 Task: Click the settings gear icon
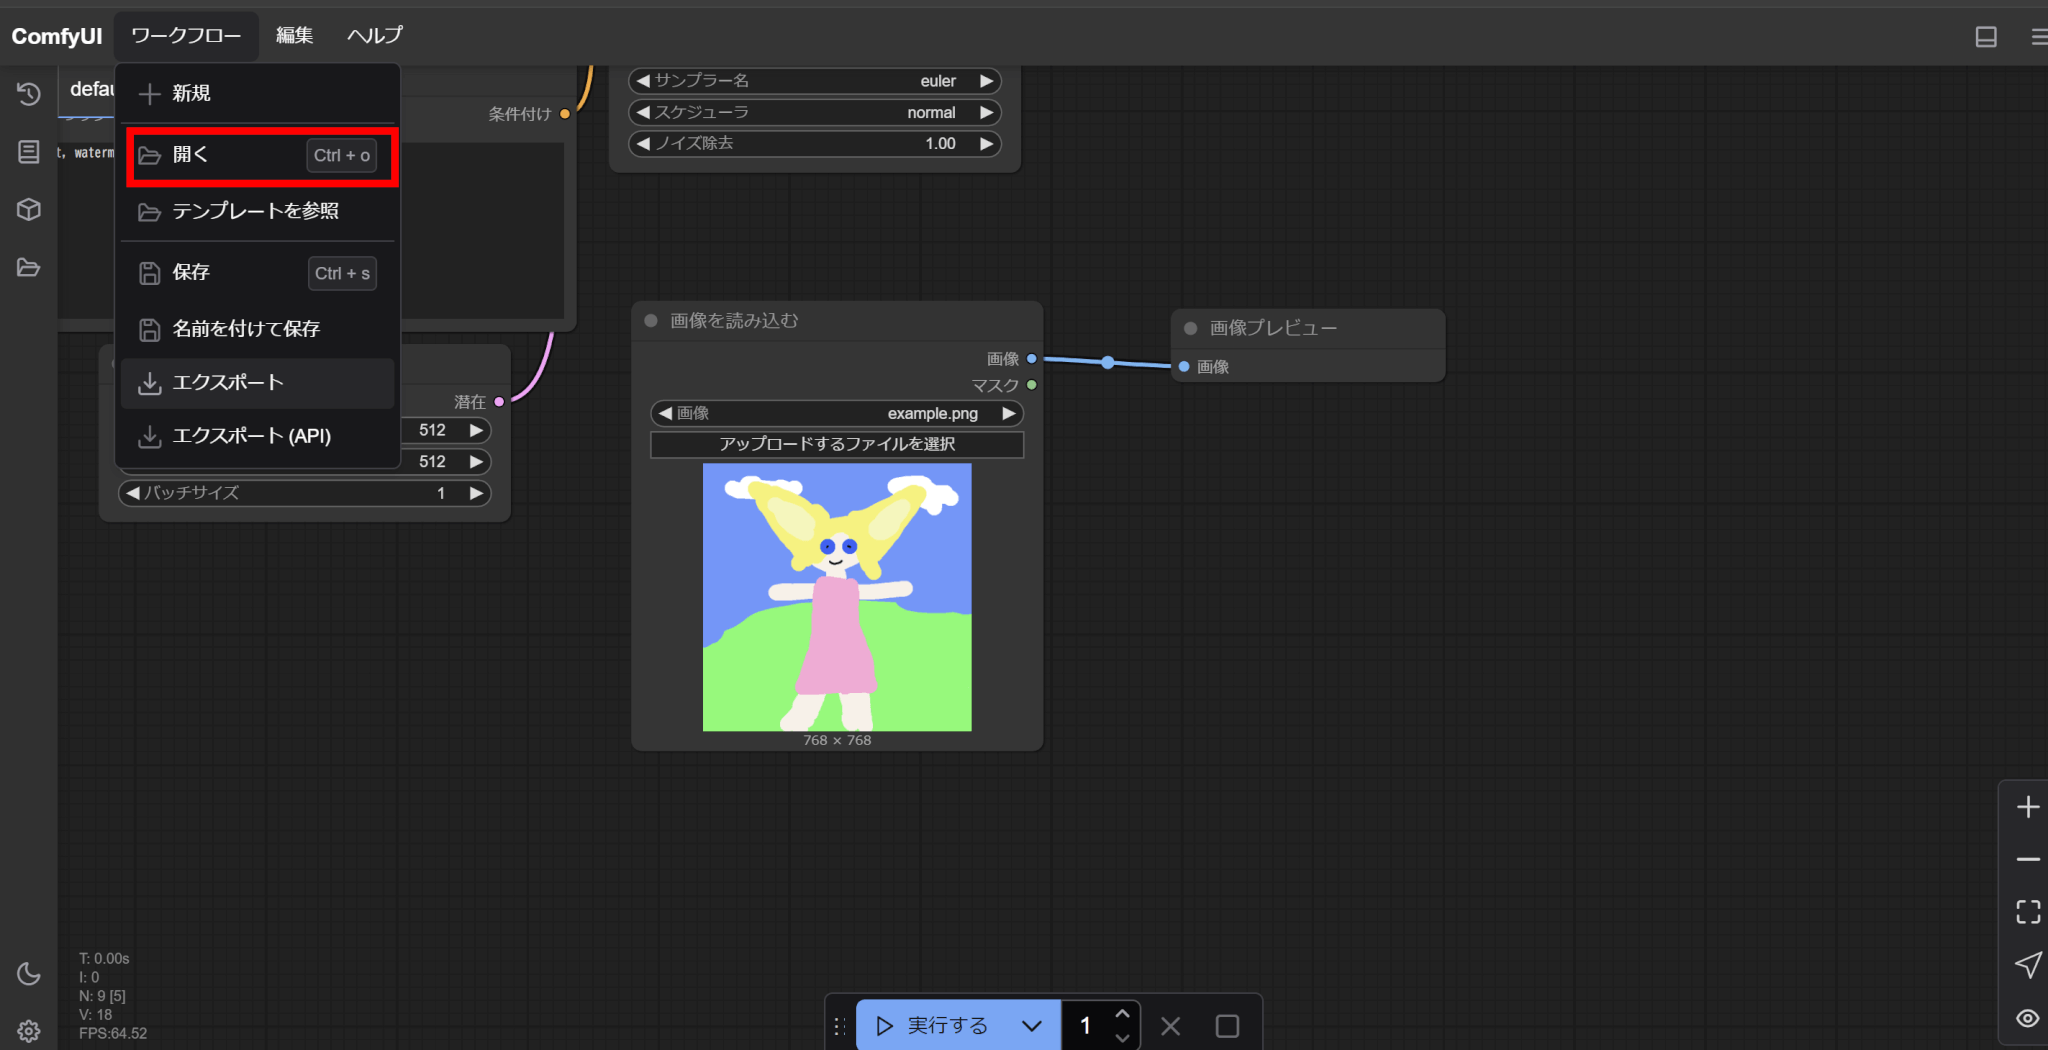[x=28, y=1031]
